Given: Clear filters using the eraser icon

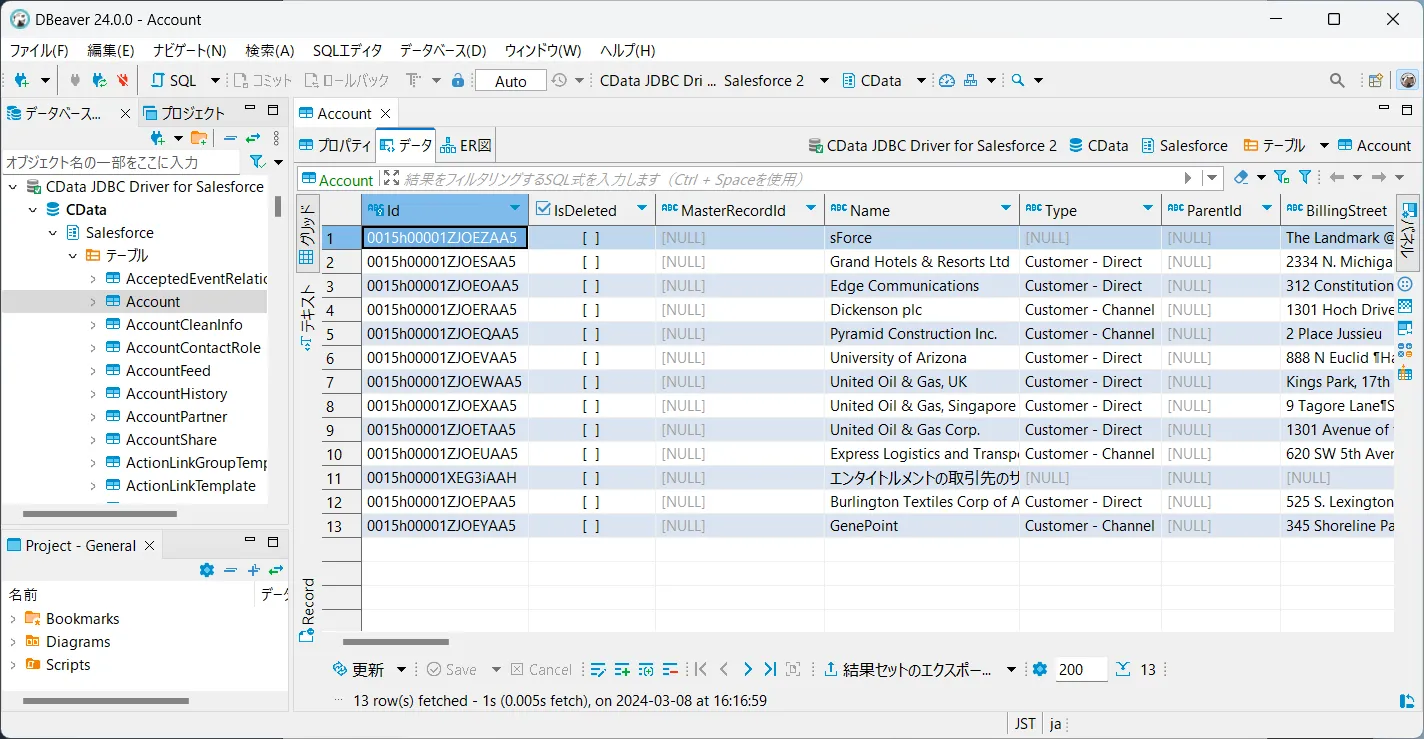Looking at the screenshot, I should pos(1241,177).
